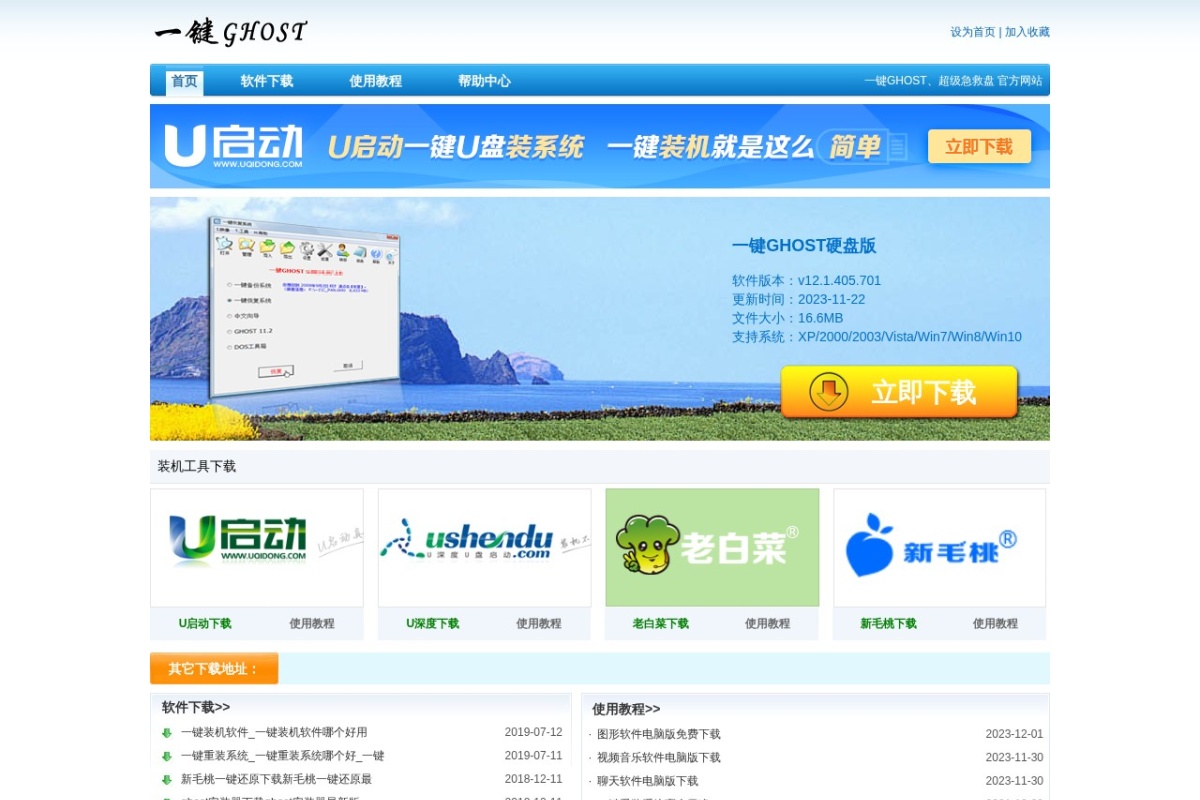Viewport: 1200px width, 800px height.
Task: Open the 软件下载 navigation tab
Action: [x=267, y=81]
